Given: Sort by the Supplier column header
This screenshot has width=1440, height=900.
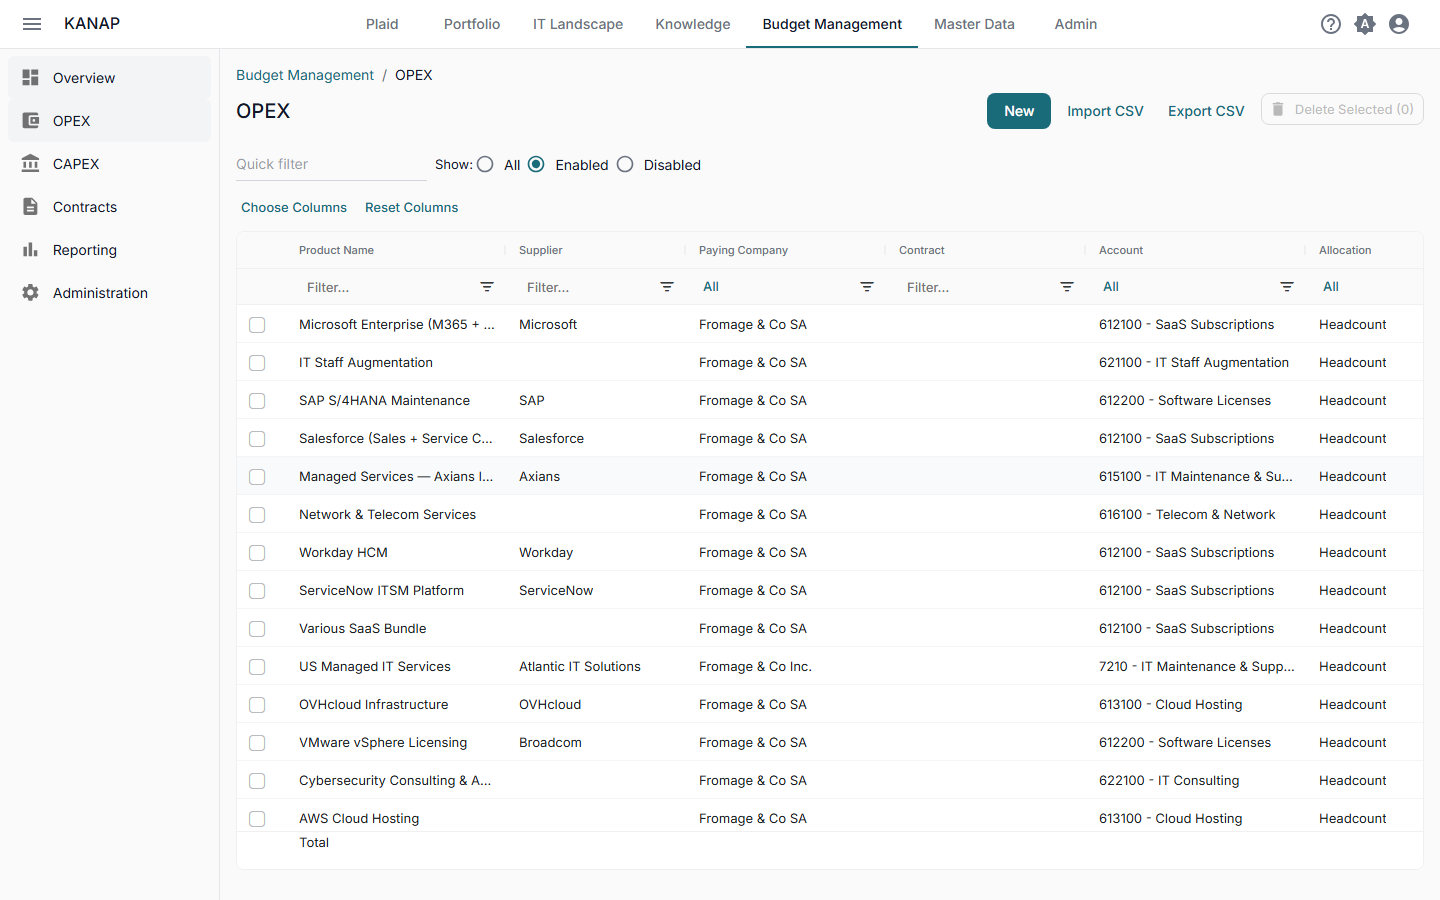Looking at the screenshot, I should [x=541, y=250].
